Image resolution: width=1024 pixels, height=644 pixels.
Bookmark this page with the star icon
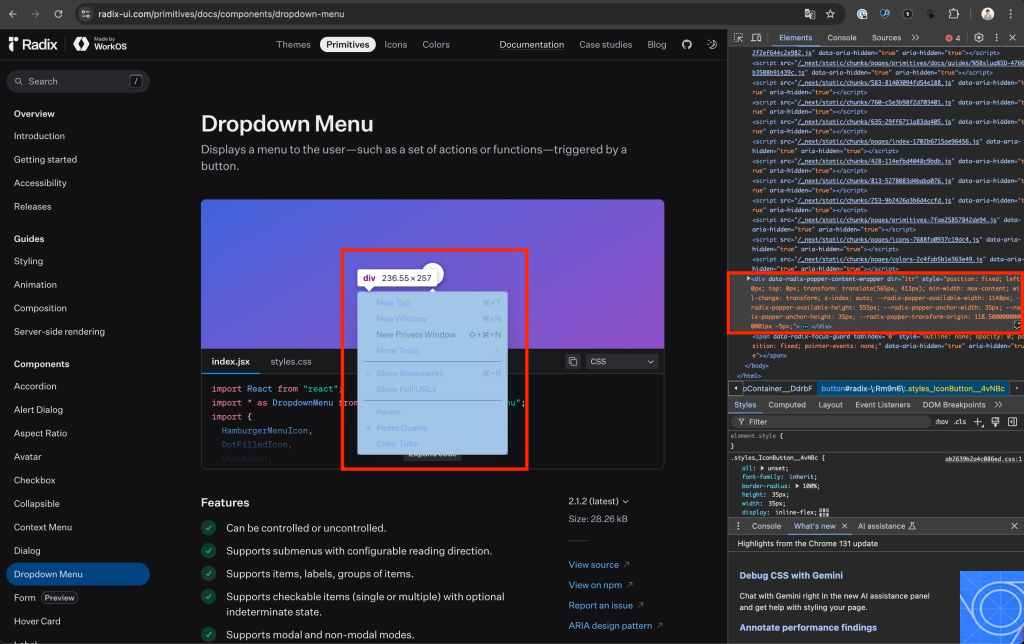tap(830, 14)
